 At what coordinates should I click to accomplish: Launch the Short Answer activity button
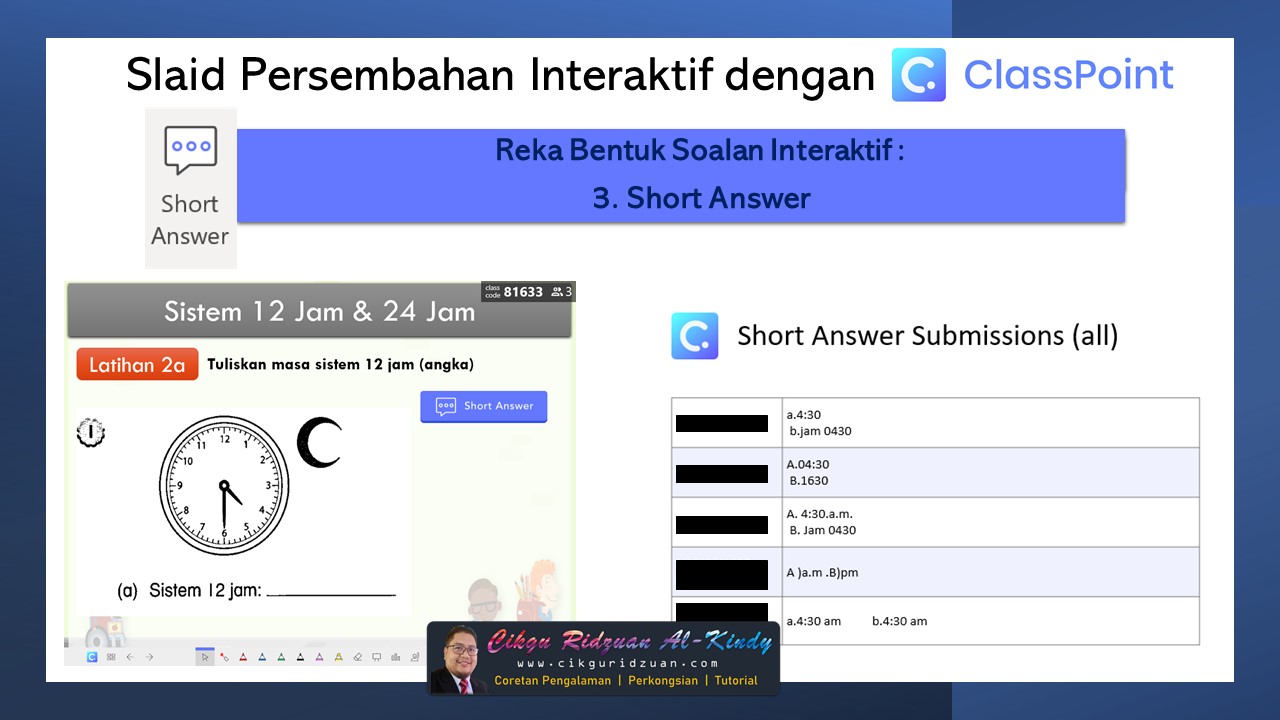(x=483, y=406)
